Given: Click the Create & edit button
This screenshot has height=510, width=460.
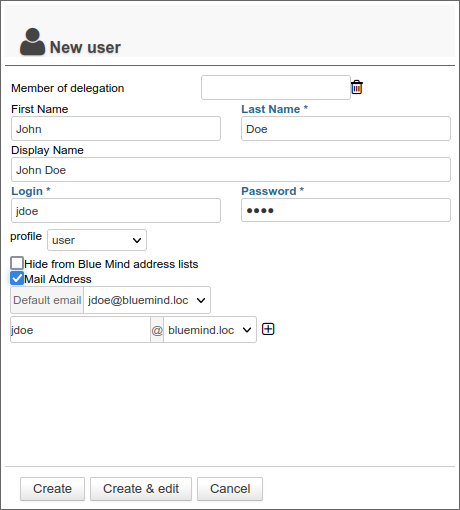Looking at the screenshot, I should tap(141, 489).
